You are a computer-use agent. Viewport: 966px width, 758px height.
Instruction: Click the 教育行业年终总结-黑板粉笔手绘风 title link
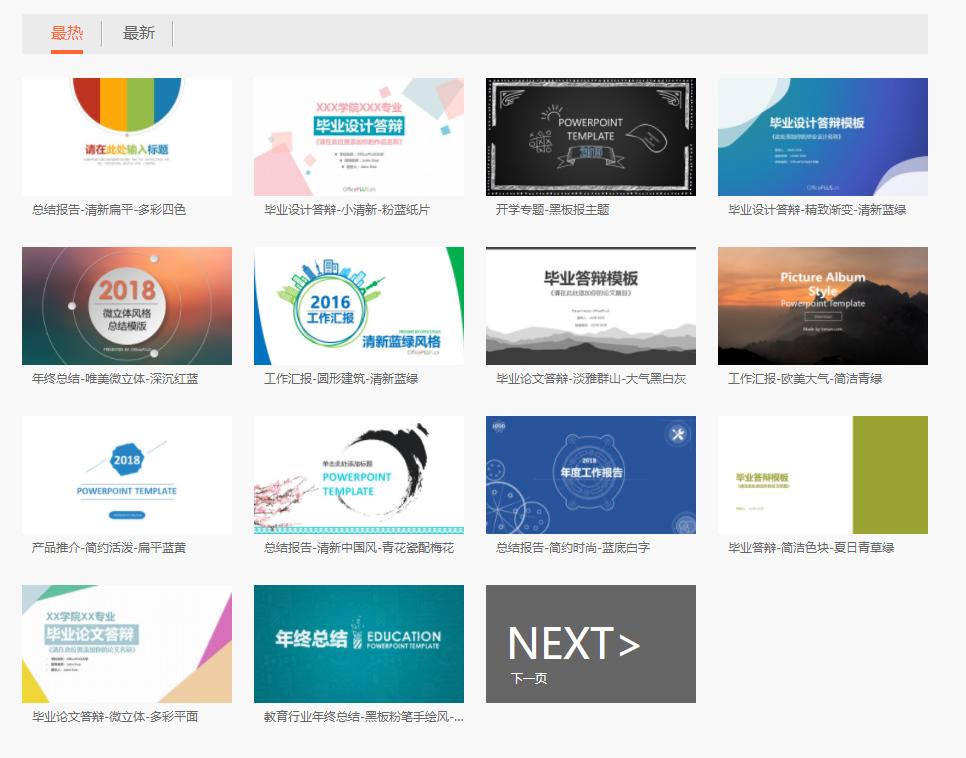[363, 716]
